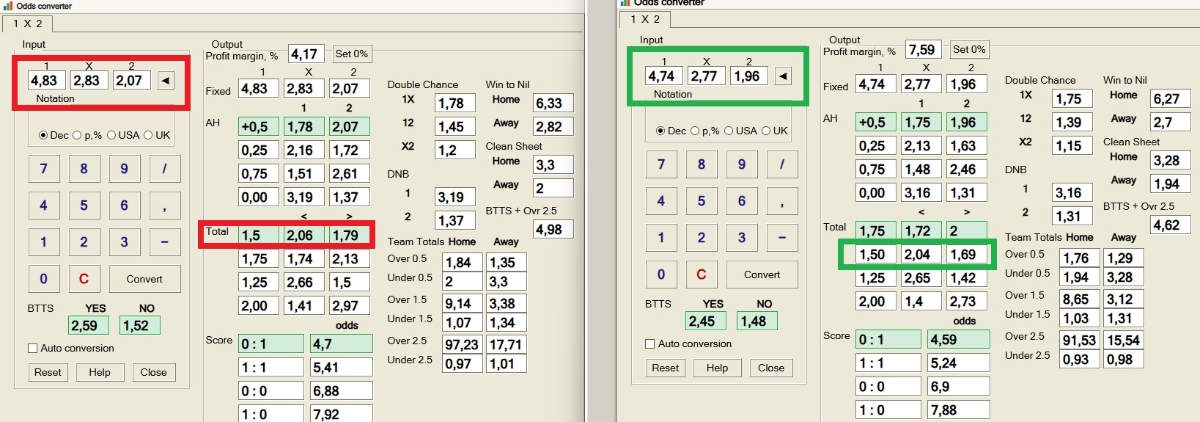Click odds field showing 4,7 in left window
Viewport: 1200px width, 422px height.
tap(341, 343)
